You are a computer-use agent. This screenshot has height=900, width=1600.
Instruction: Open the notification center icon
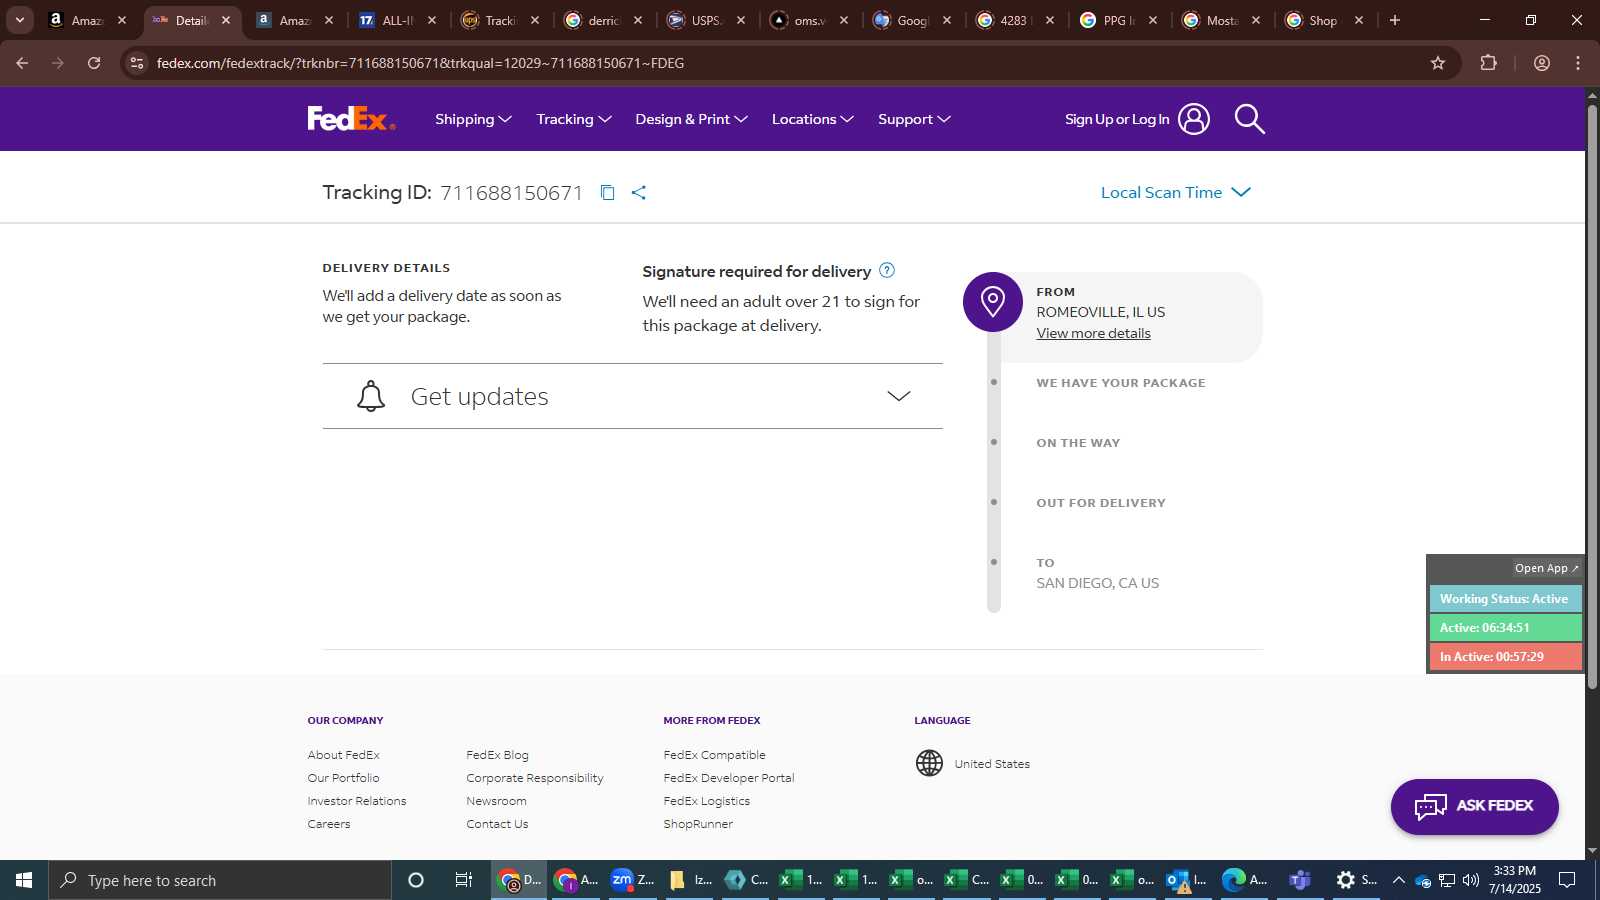(x=1568, y=880)
